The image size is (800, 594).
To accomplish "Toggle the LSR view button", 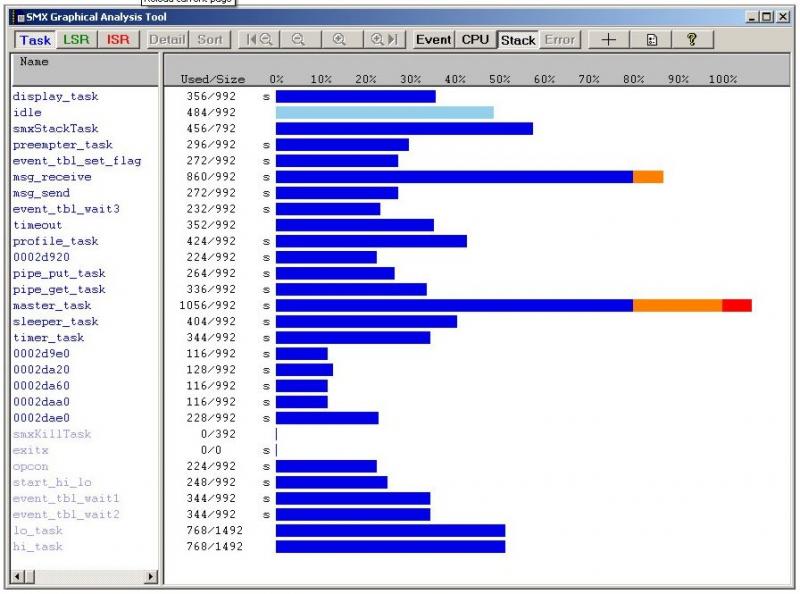I will tap(76, 40).
